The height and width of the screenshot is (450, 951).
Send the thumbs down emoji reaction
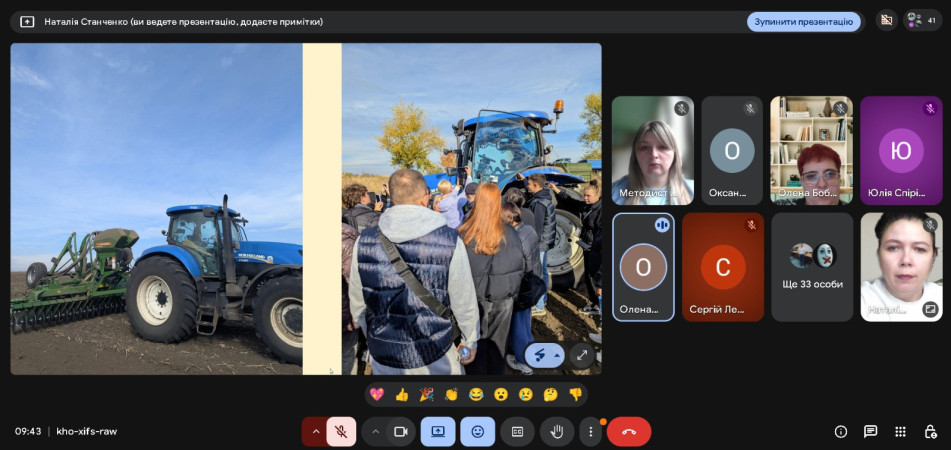[575, 394]
